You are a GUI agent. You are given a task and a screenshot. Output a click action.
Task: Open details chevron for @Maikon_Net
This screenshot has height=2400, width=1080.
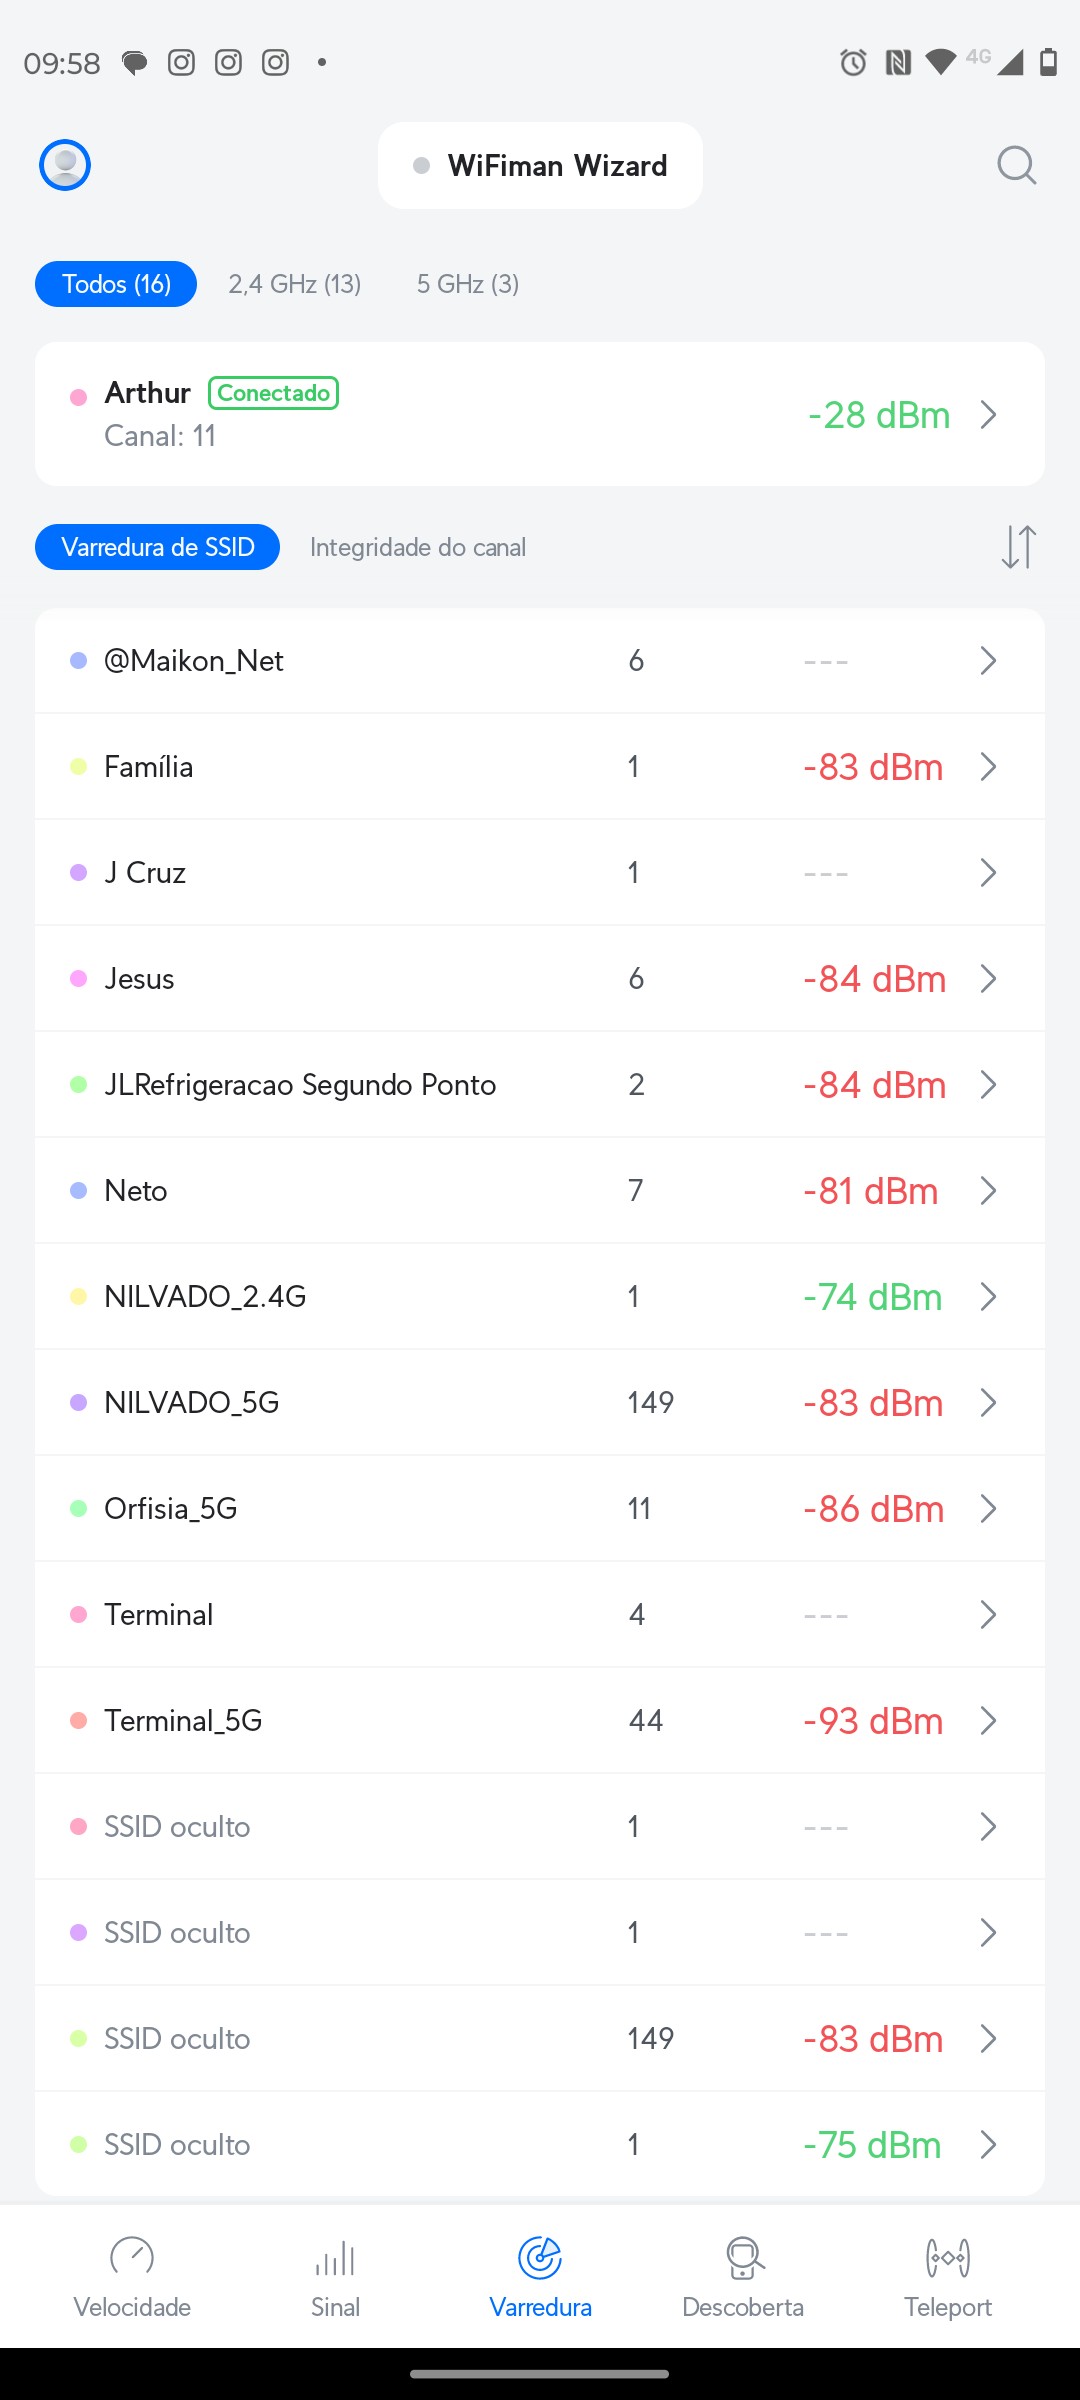tap(988, 661)
